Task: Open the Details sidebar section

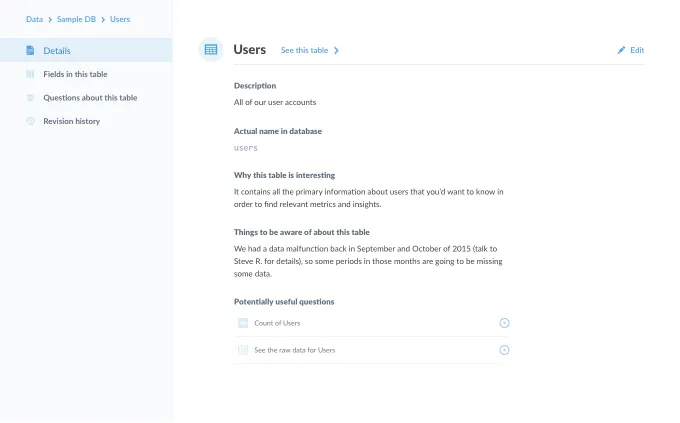Action: click(x=57, y=50)
